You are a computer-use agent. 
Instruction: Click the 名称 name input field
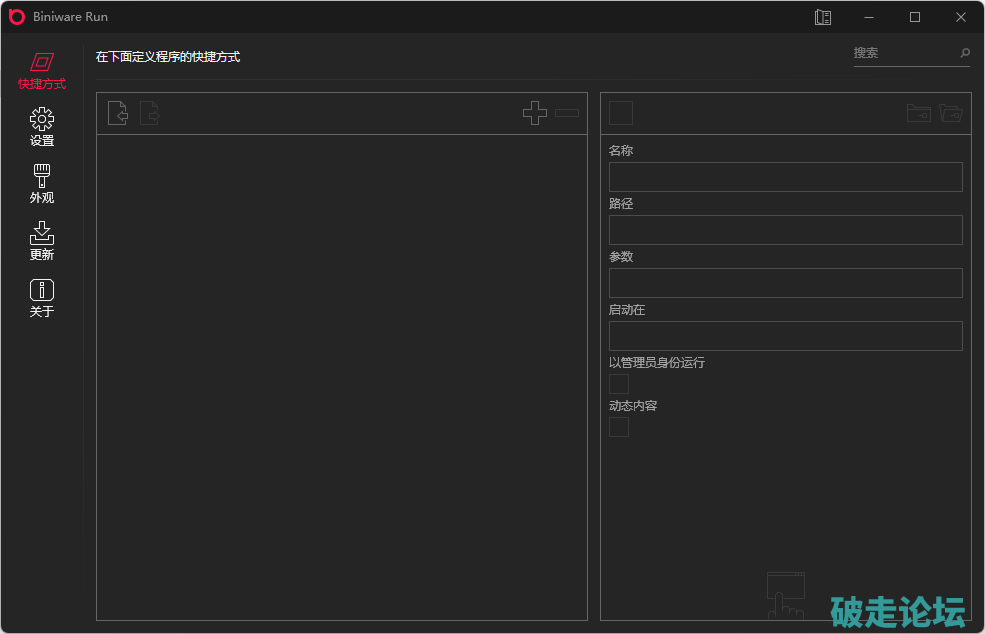785,177
